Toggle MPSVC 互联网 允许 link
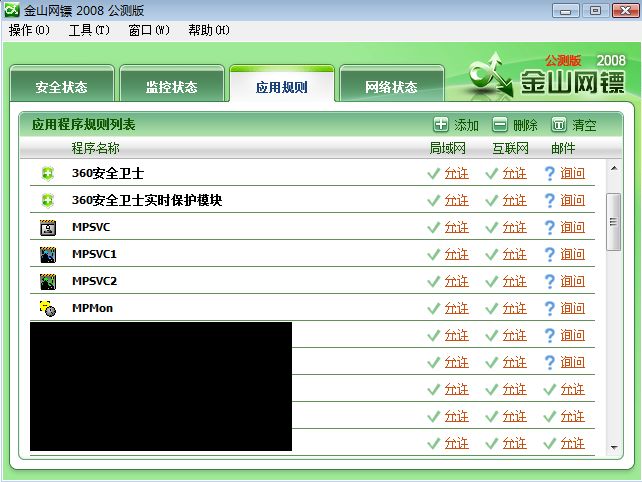The width and height of the screenshot is (642, 482). tap(515, 228)
